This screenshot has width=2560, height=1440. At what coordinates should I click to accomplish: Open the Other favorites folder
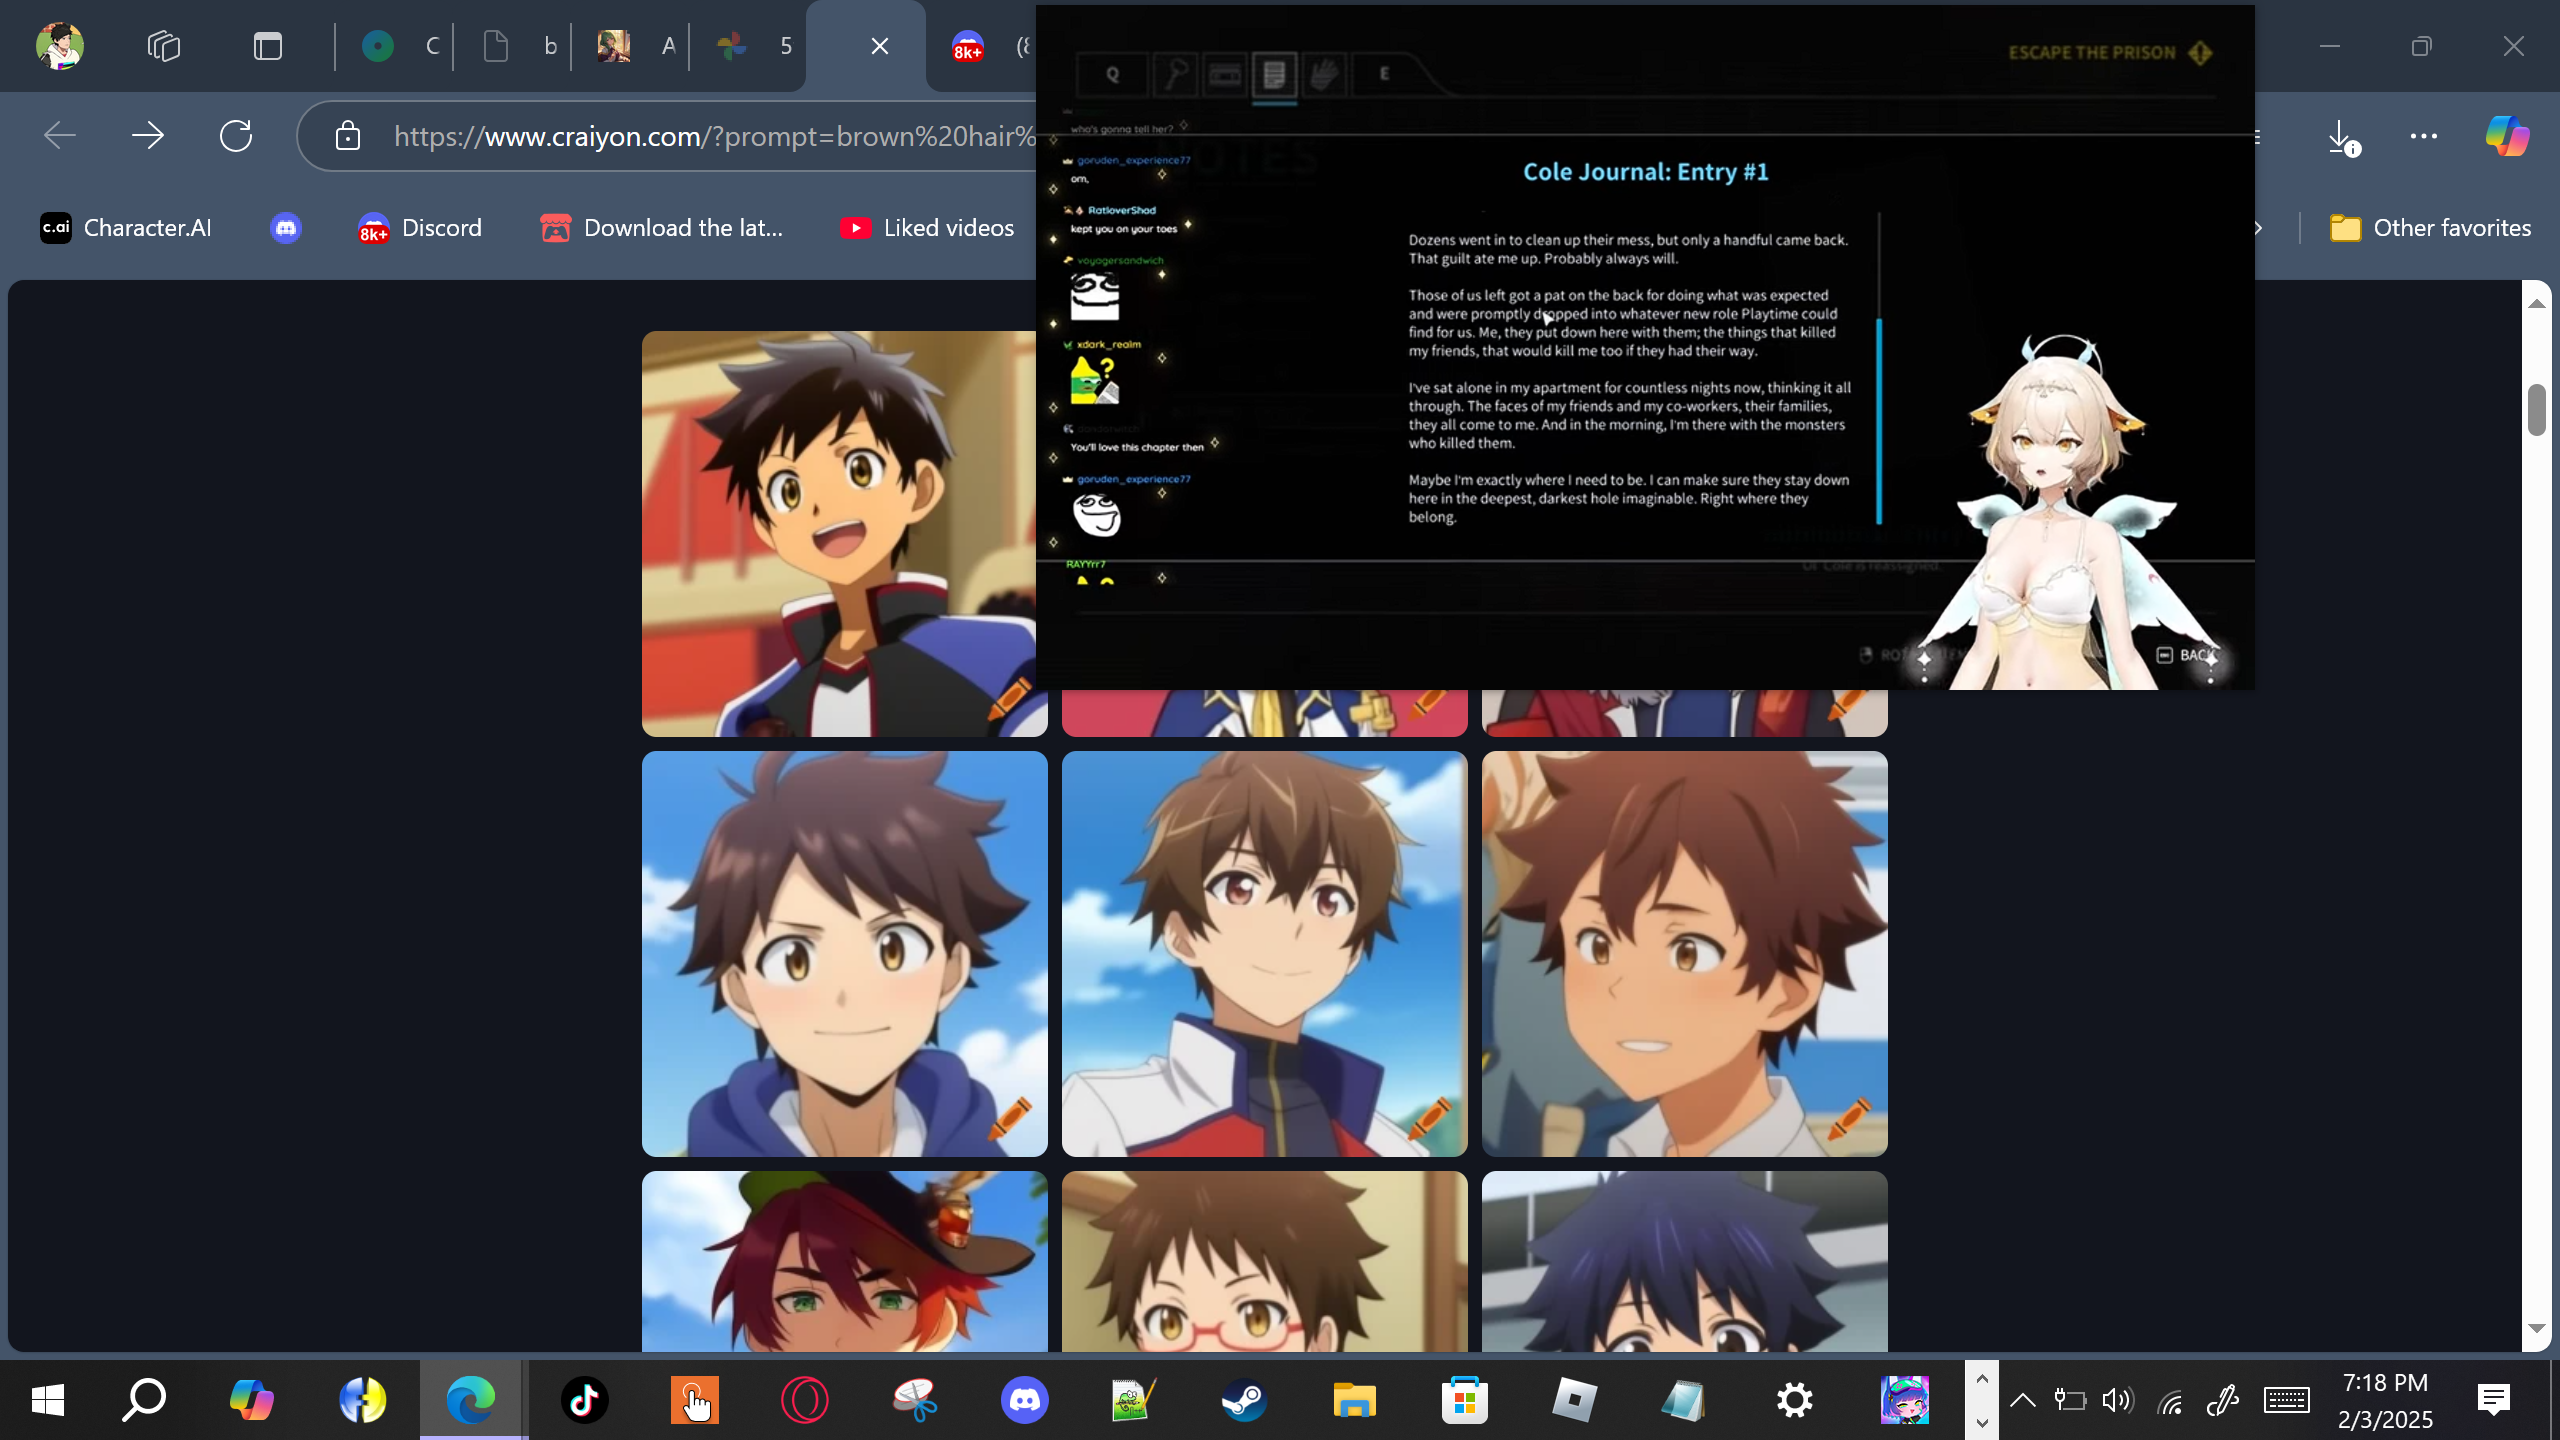(2430, 228)
